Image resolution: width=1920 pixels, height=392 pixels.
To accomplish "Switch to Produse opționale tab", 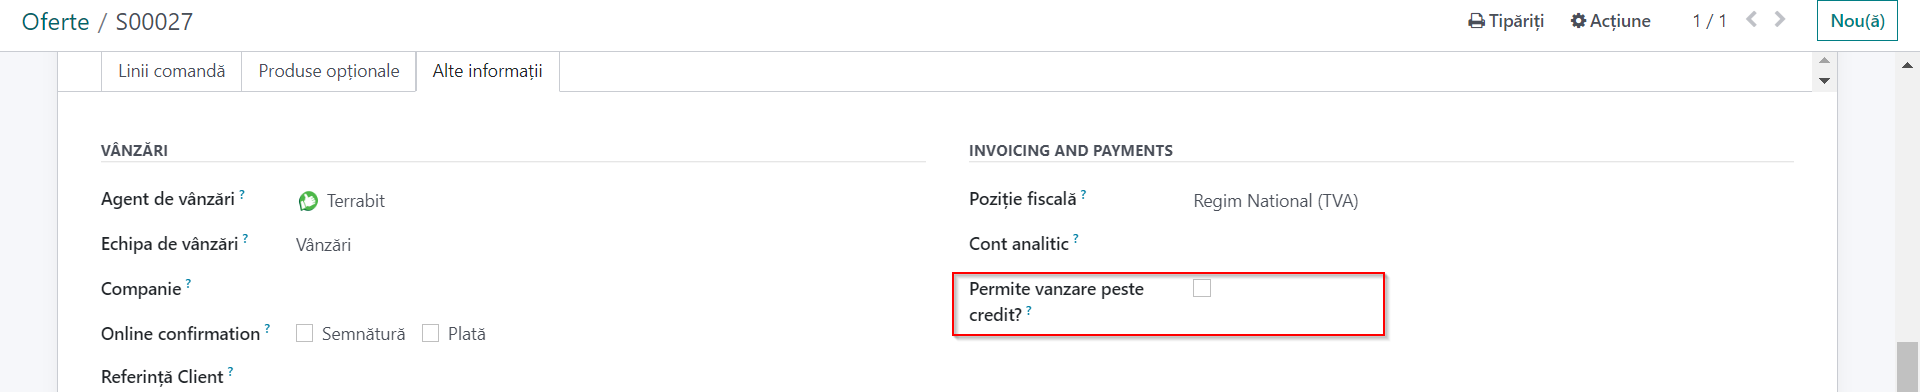I will point(329,71).
